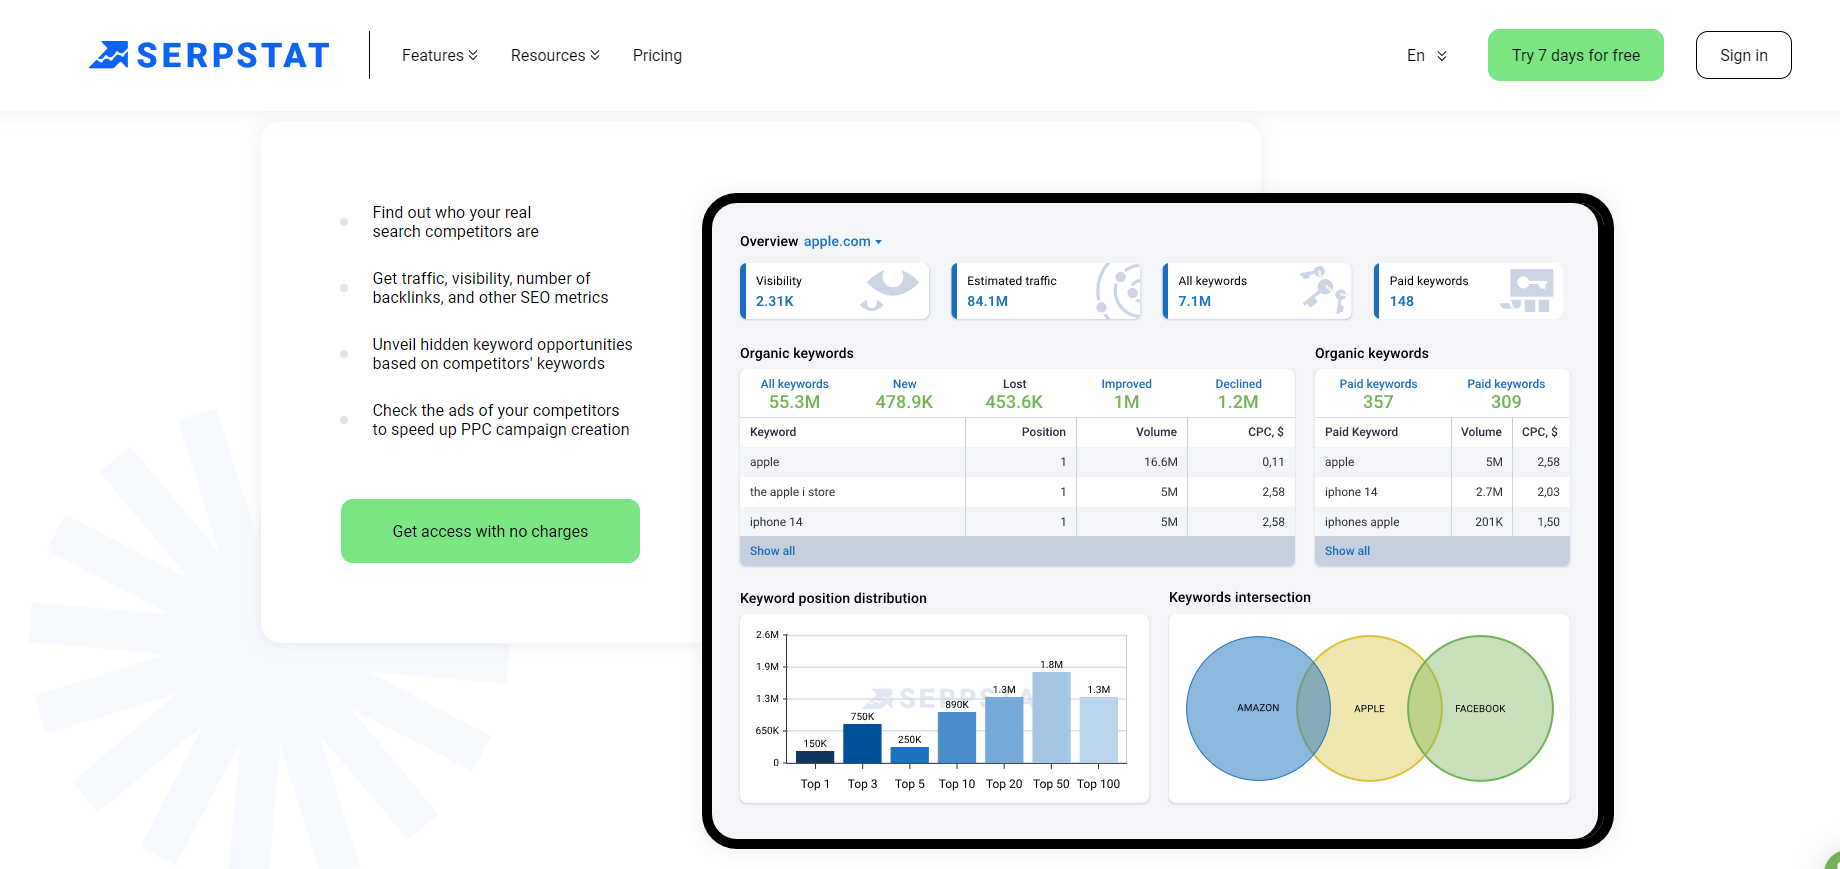Click the Top 50 bar labeled 1.8M

click(x=1051, y=717)
